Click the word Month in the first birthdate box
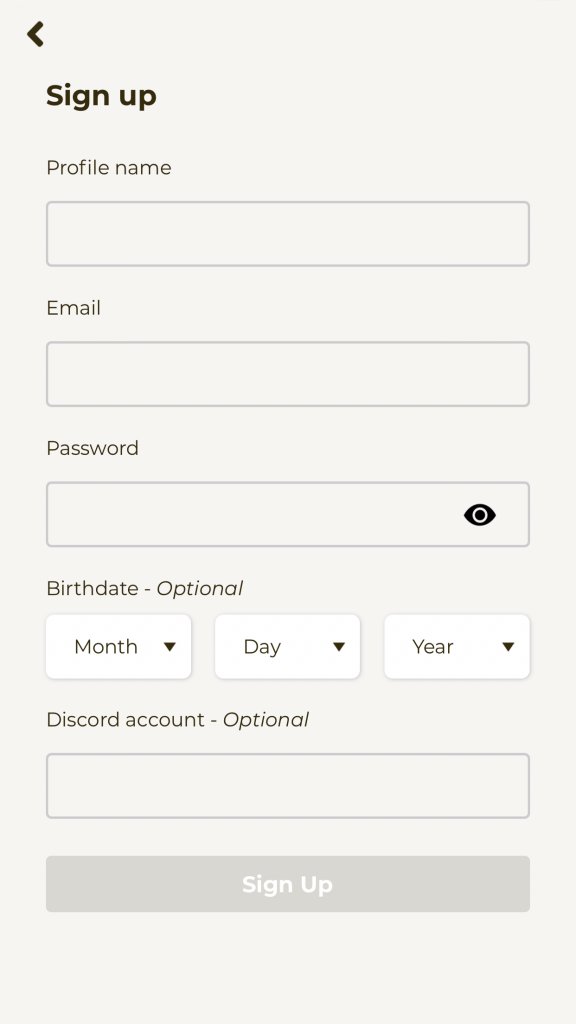The image size is (576, 1024). [x=106, y=647]
